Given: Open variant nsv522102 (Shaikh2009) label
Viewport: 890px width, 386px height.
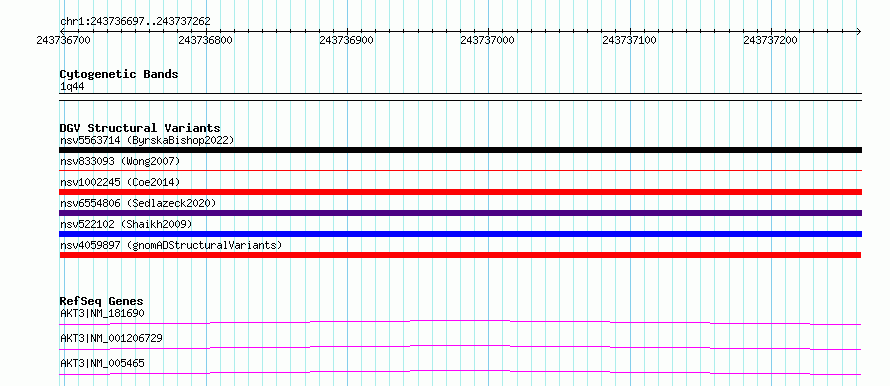Looking at the screenshot, I should pyautogui.click(x=126, y=224).
